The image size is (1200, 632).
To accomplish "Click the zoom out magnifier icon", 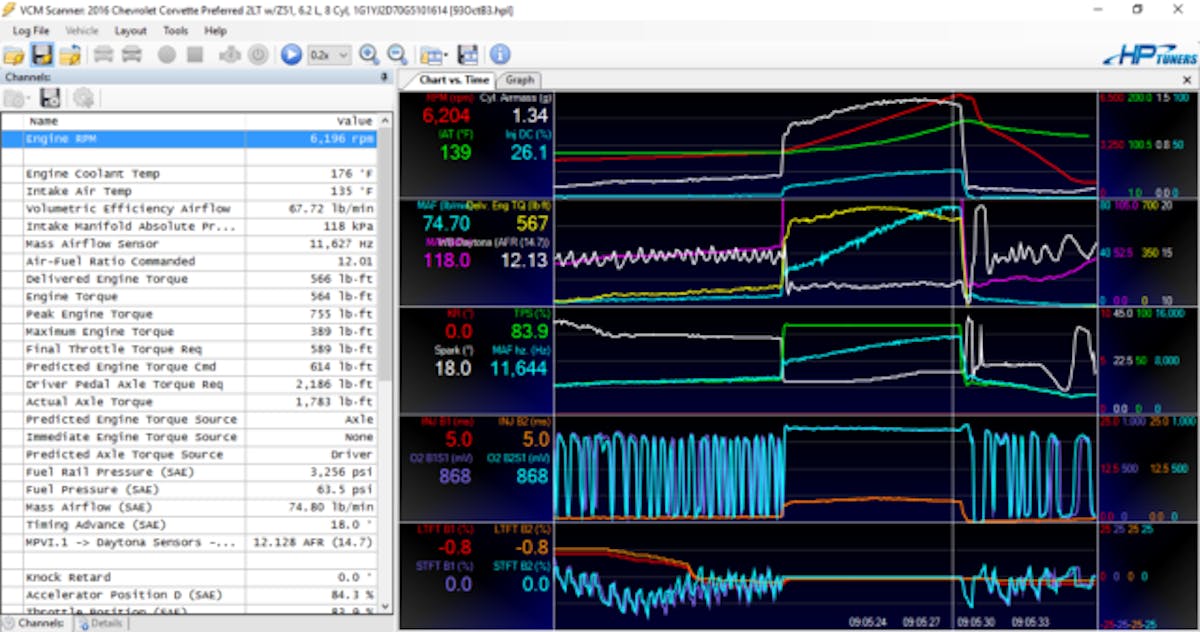I will (x=397, y=55).
